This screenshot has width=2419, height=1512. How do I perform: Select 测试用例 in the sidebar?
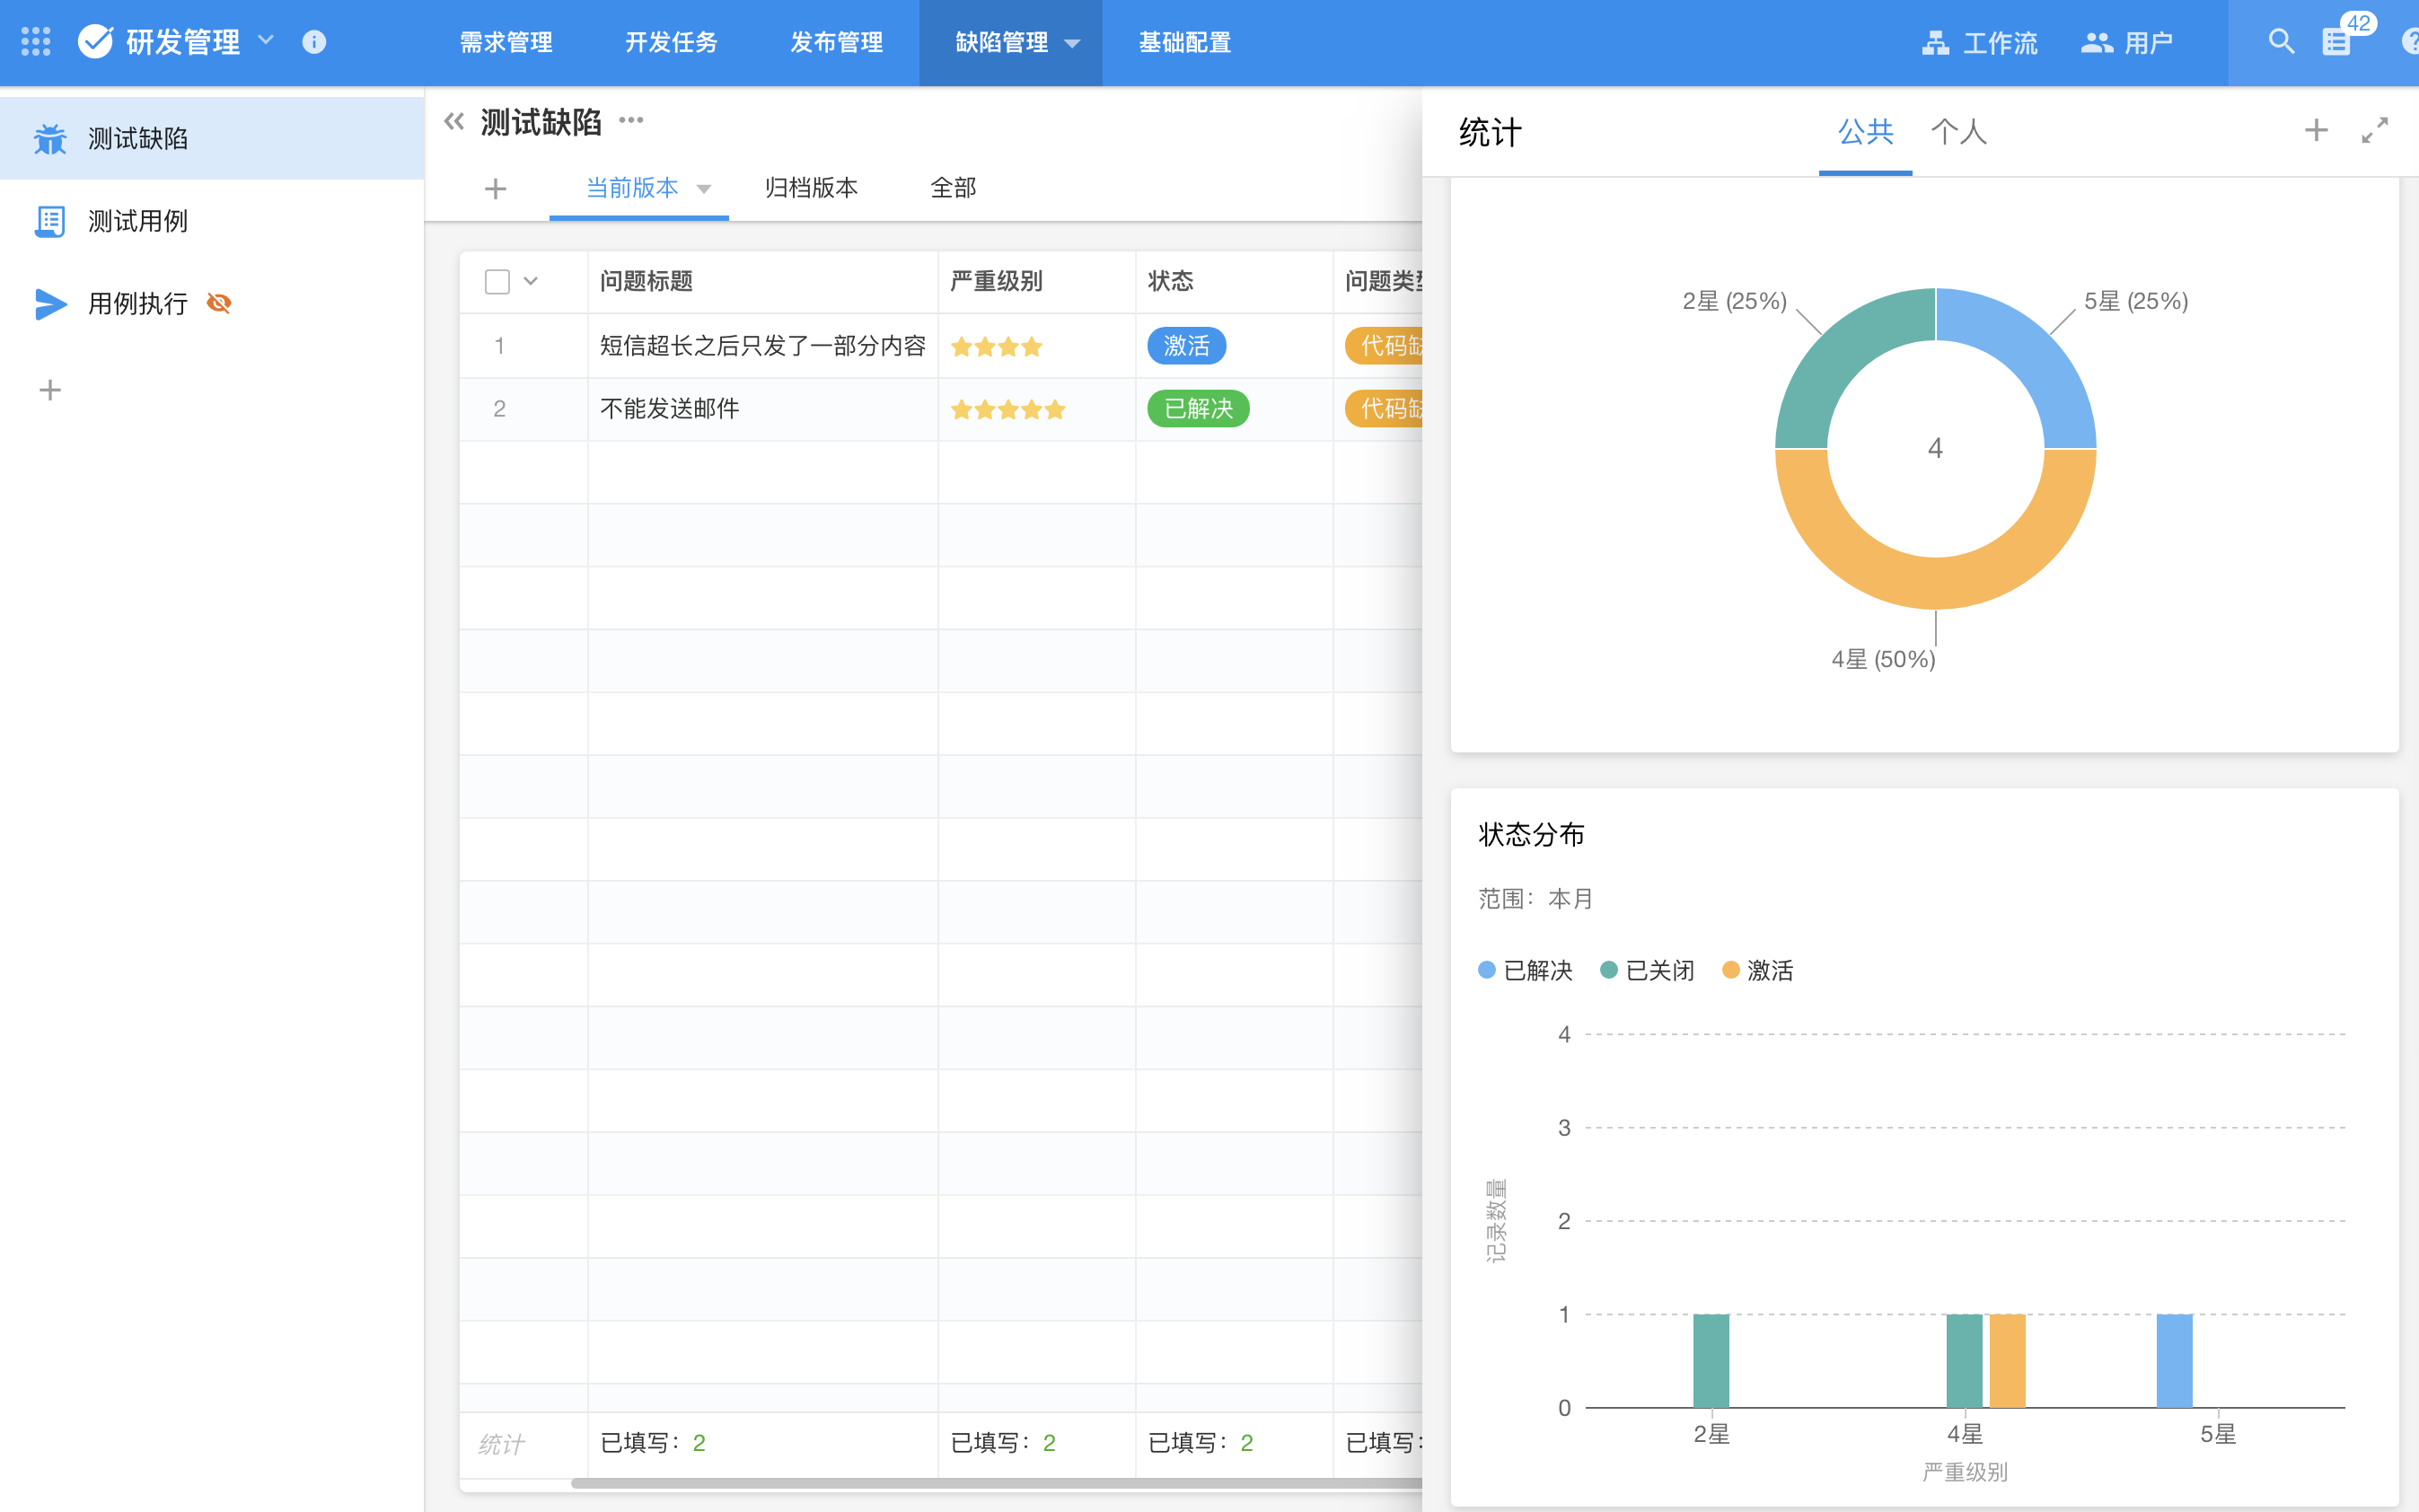(212, 221)
